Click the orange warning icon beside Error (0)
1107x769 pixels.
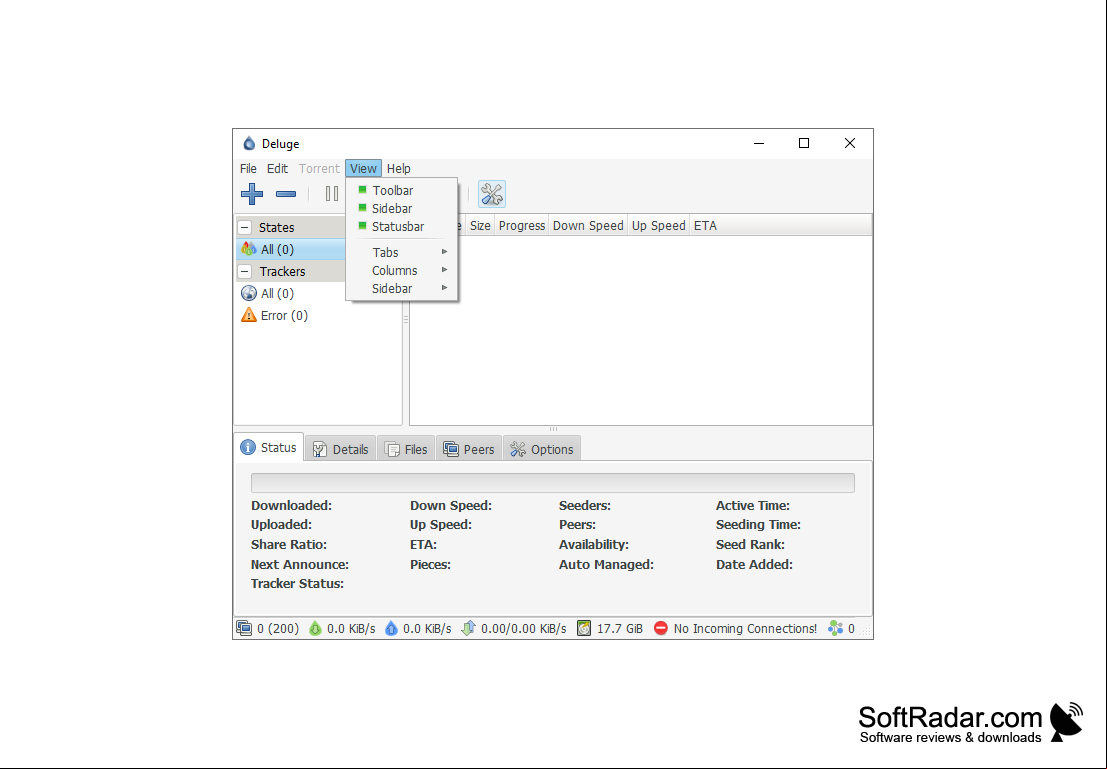point(249,315)
